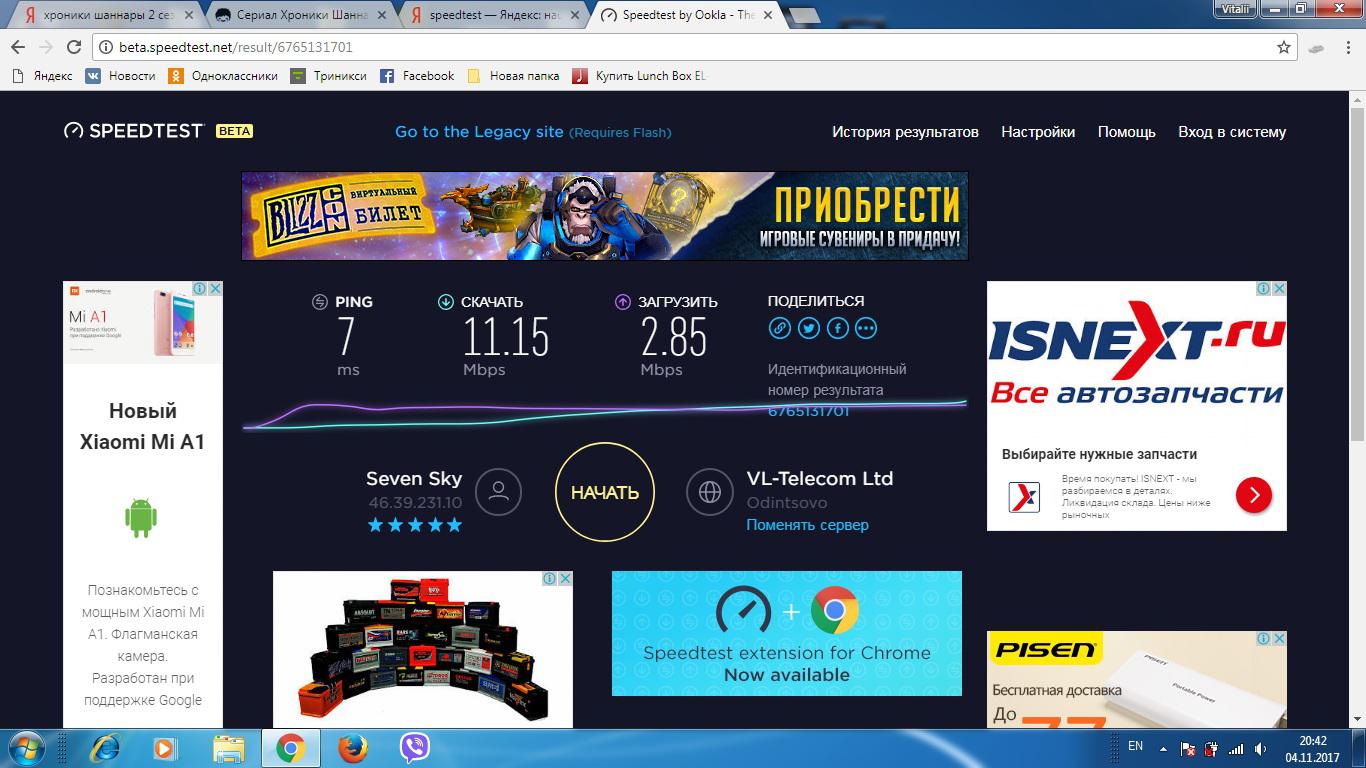Click Поменять сервер link
The image size is (1366, 768).
pyautogui.click(x=807, y=525)
